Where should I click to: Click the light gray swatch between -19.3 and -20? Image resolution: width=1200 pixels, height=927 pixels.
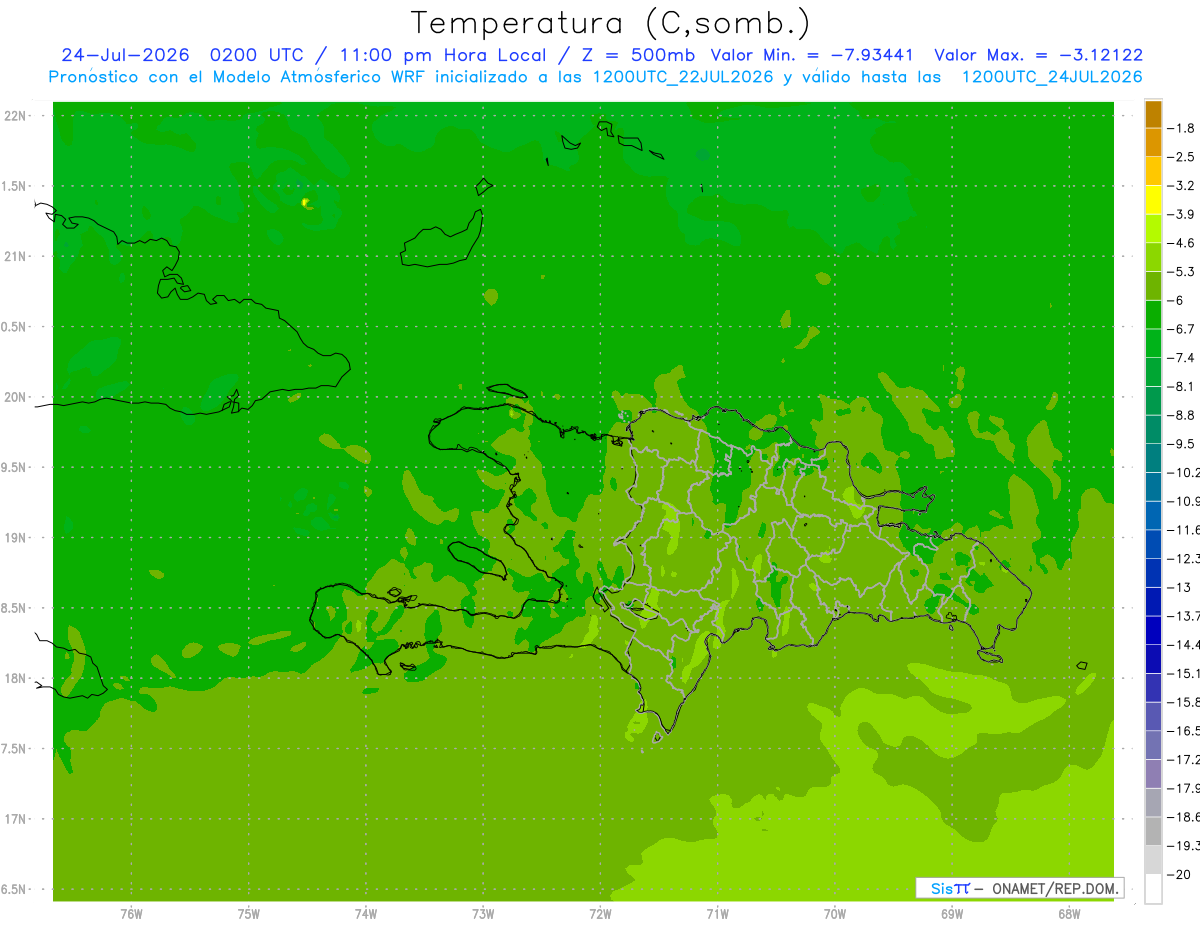pyautogui.click(x=1153, y=860)
